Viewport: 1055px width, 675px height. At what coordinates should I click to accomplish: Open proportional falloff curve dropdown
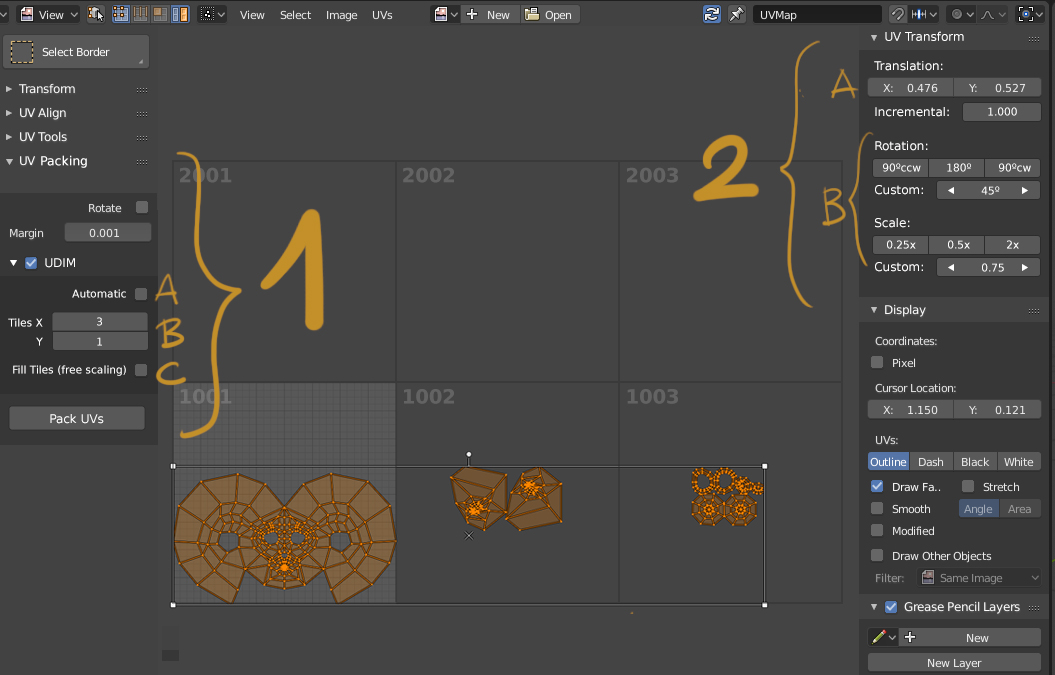[x=993, y=14]
